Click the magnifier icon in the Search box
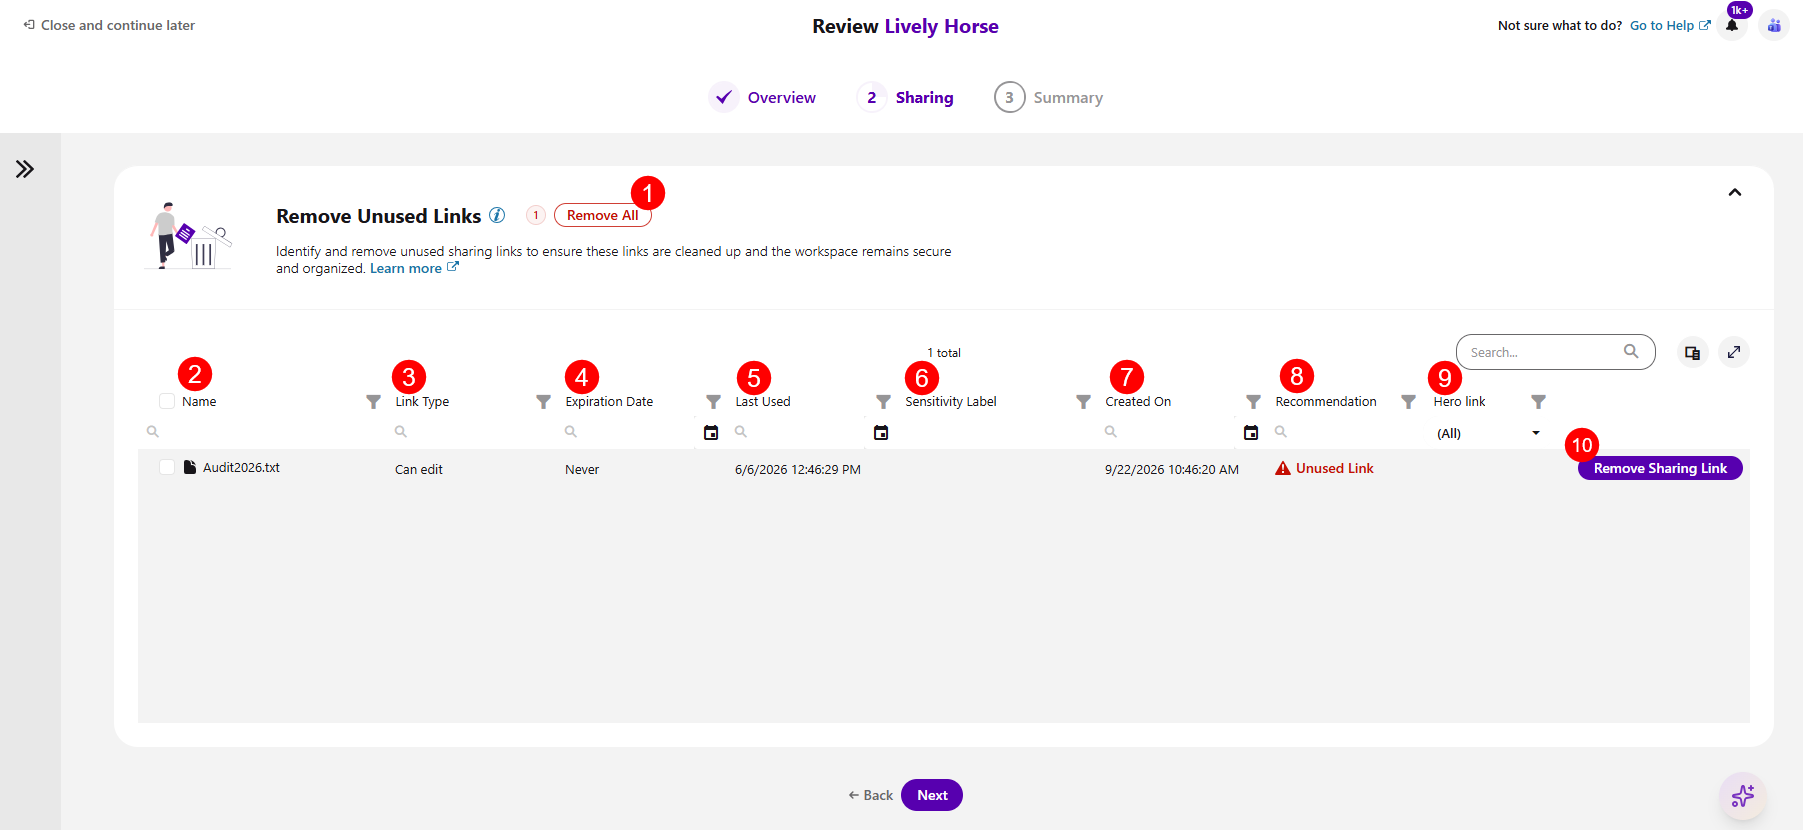The width and height of the screenshot is (1803, 830). pos(1631,351)
